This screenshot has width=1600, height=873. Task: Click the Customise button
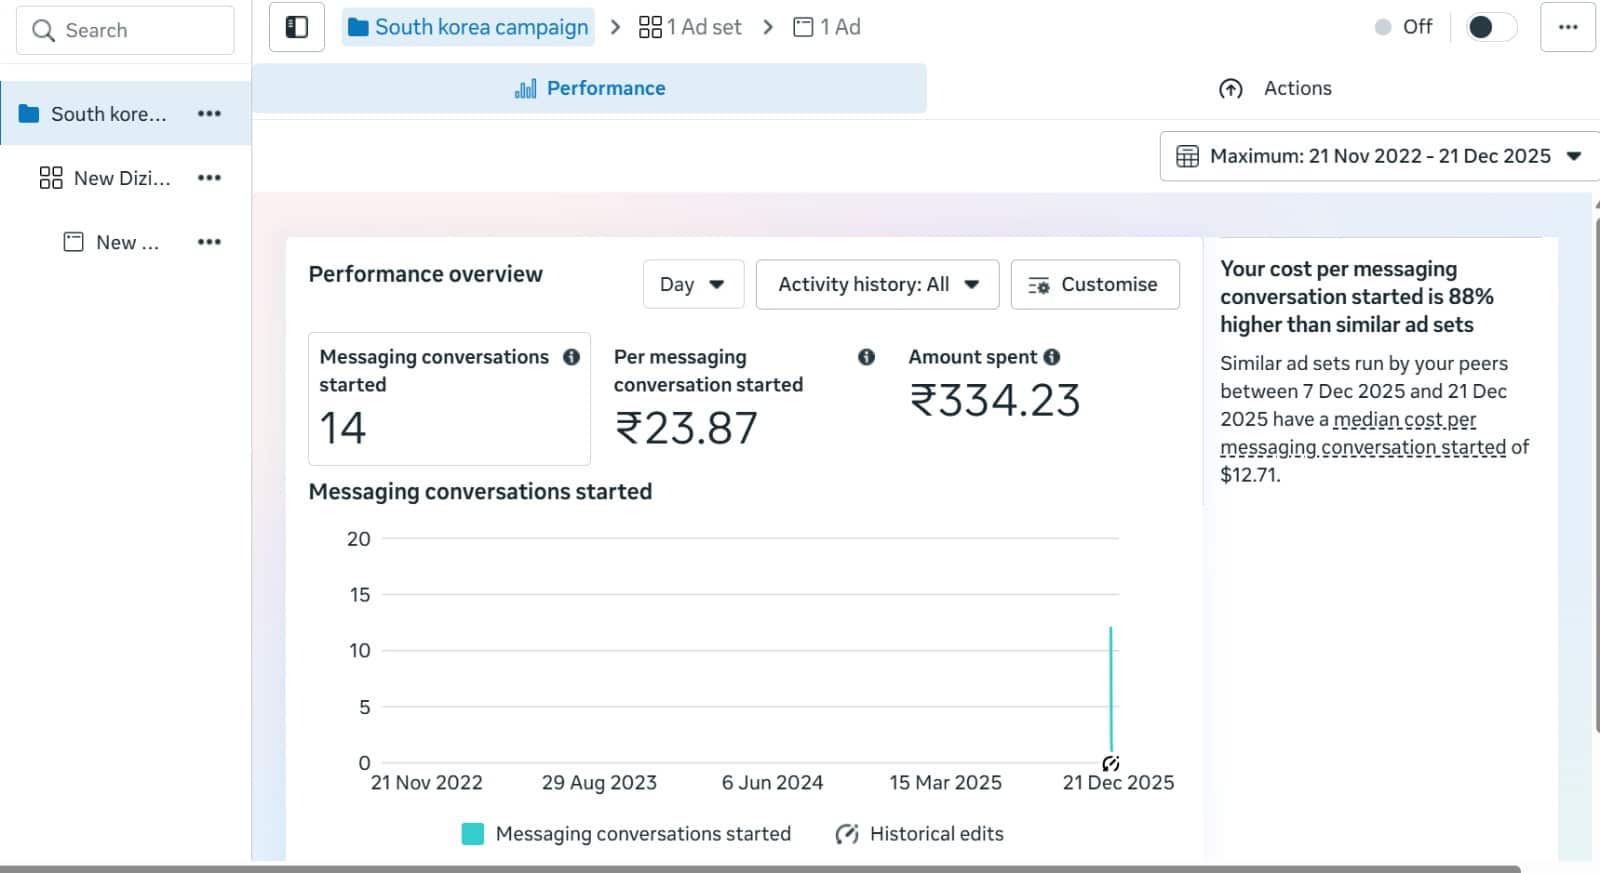coord(1094,285)
